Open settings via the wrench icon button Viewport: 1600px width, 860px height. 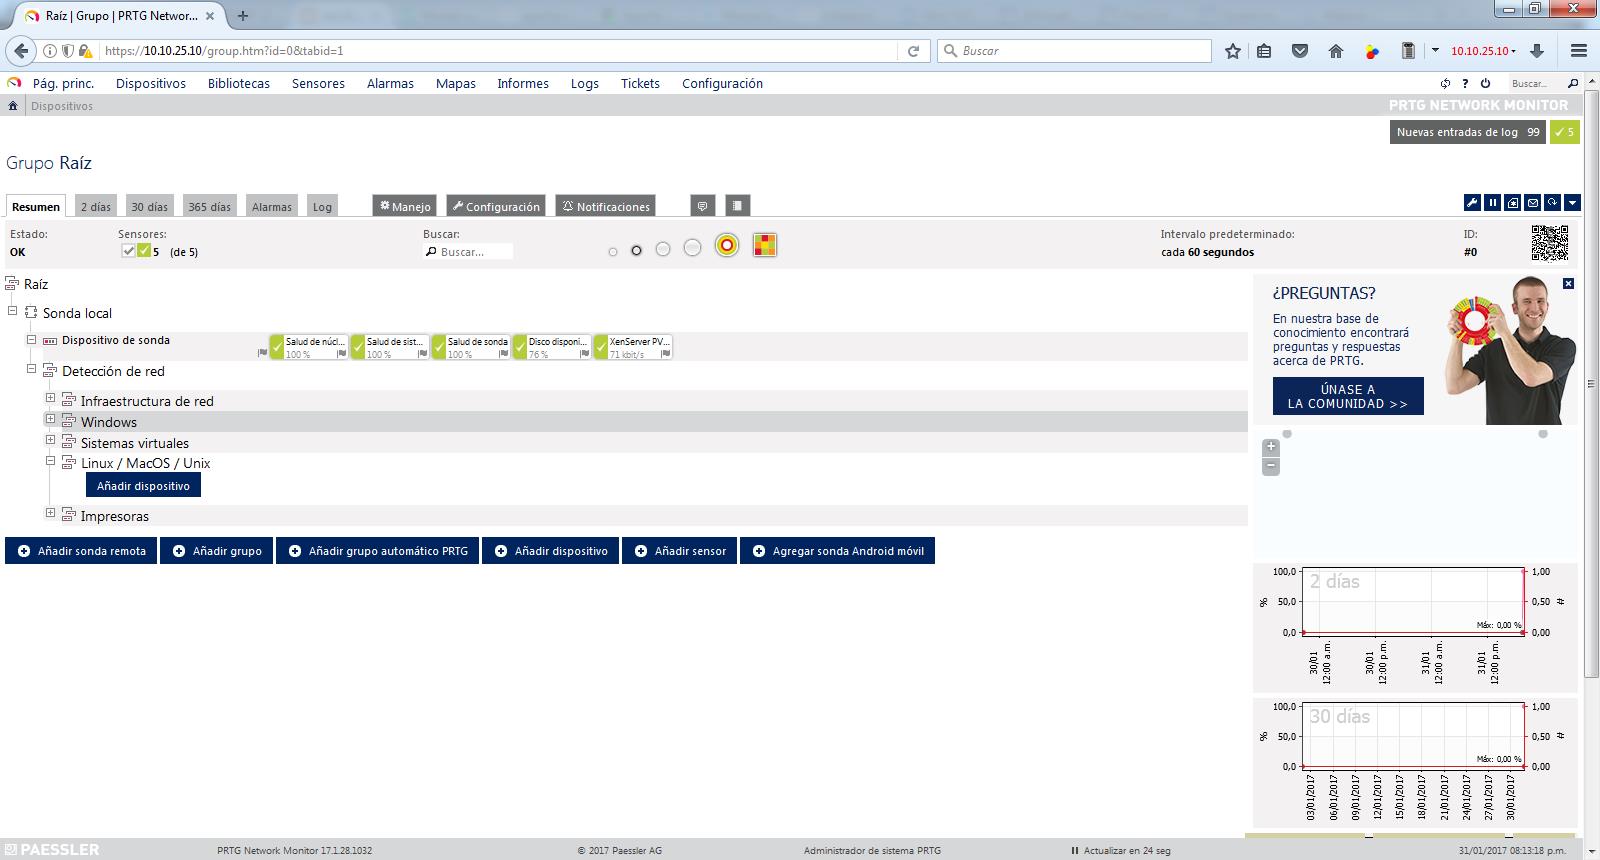1472,202
